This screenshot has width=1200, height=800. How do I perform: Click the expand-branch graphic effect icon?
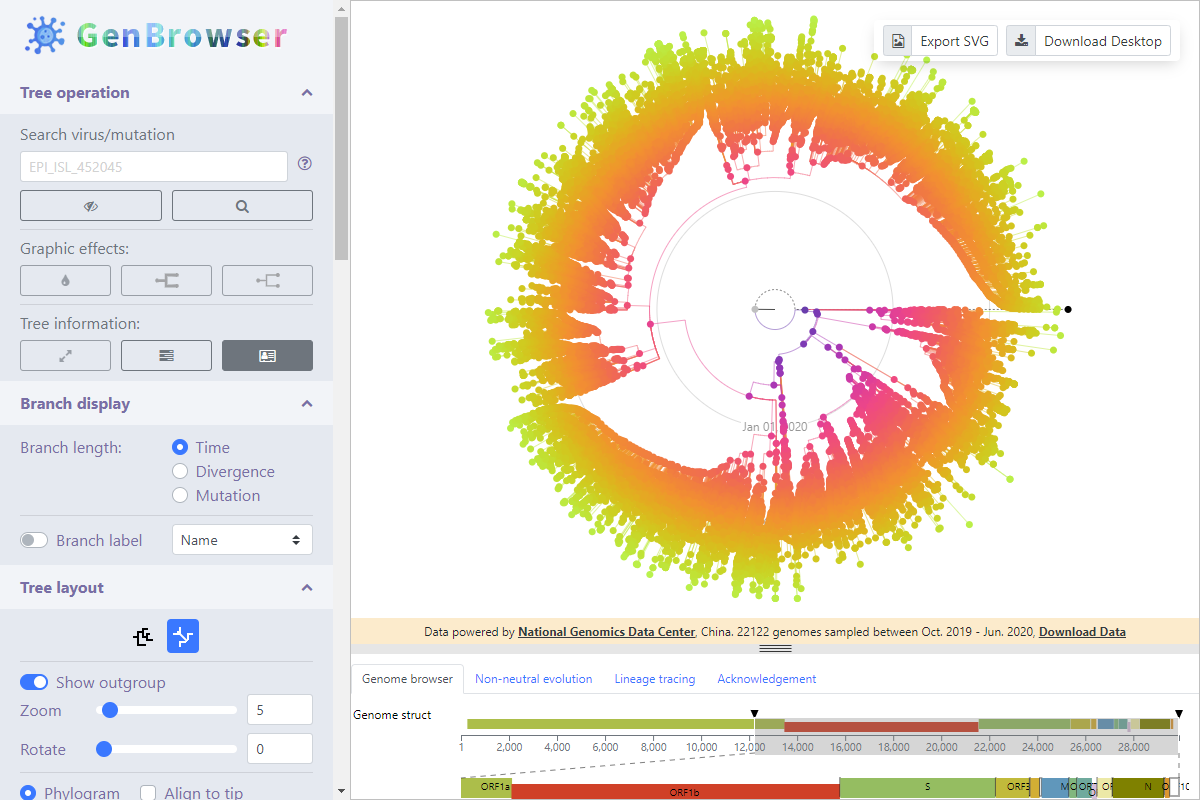267,280
